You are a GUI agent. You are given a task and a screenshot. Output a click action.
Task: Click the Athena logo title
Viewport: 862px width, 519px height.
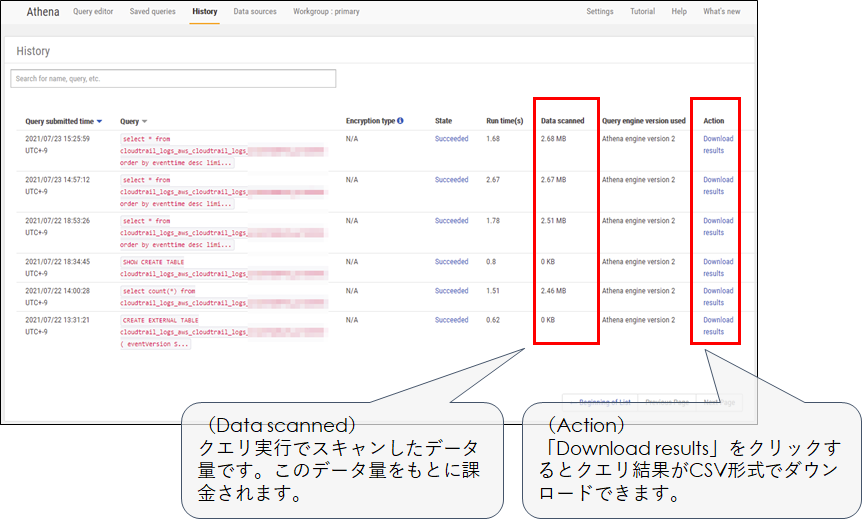(43, 12)
